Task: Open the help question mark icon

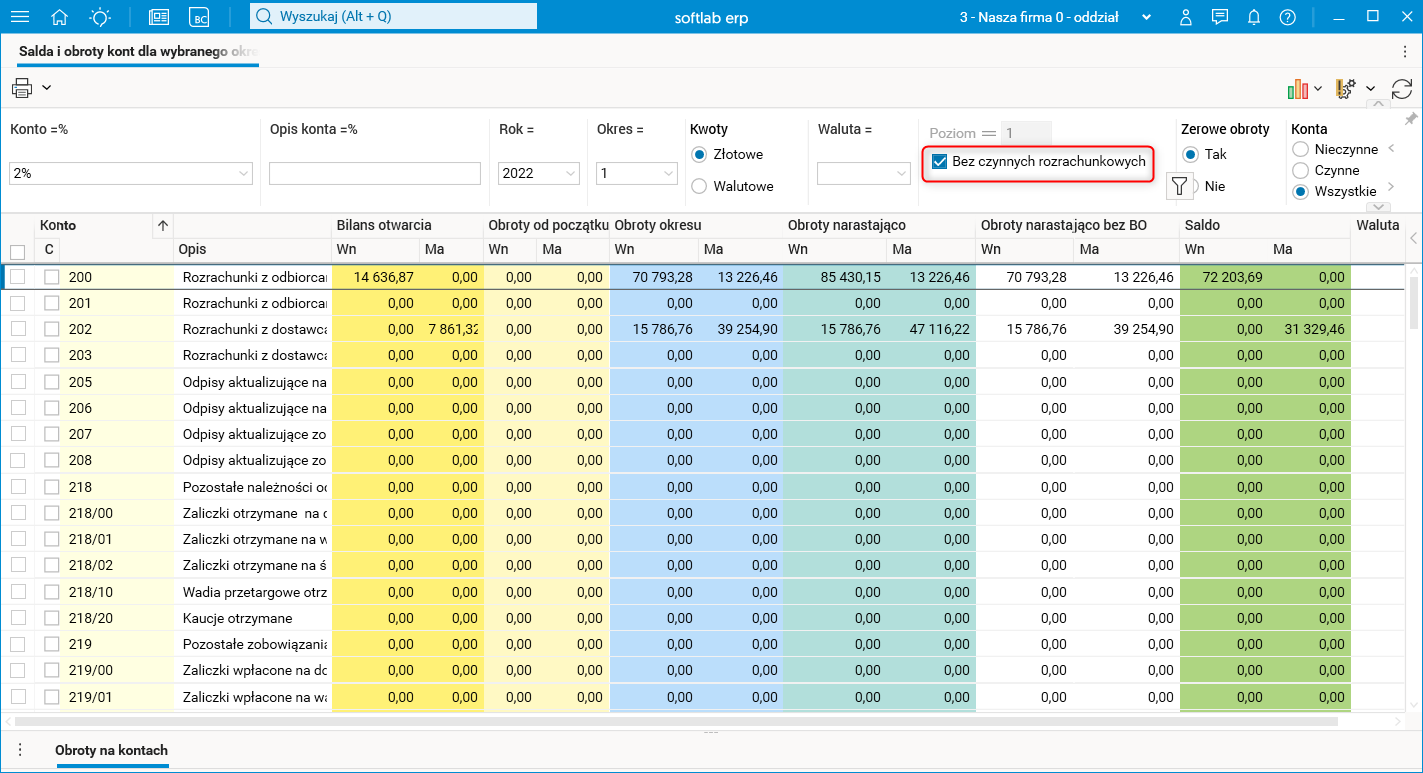Action: pos(1287,17)
